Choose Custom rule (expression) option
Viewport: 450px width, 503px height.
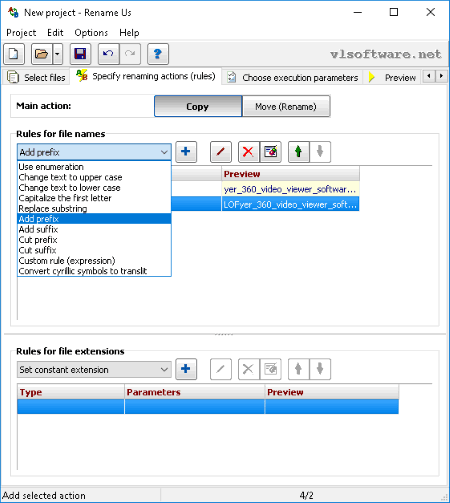tap(94, 260)
